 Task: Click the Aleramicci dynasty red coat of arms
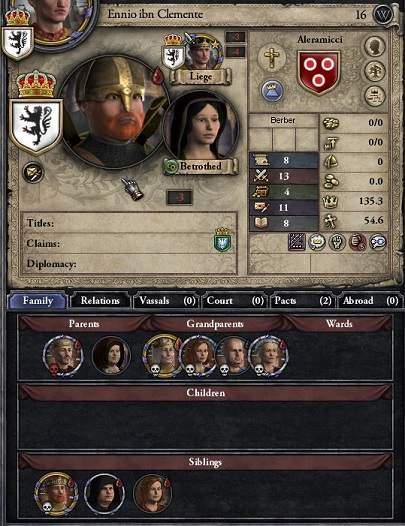319,72
